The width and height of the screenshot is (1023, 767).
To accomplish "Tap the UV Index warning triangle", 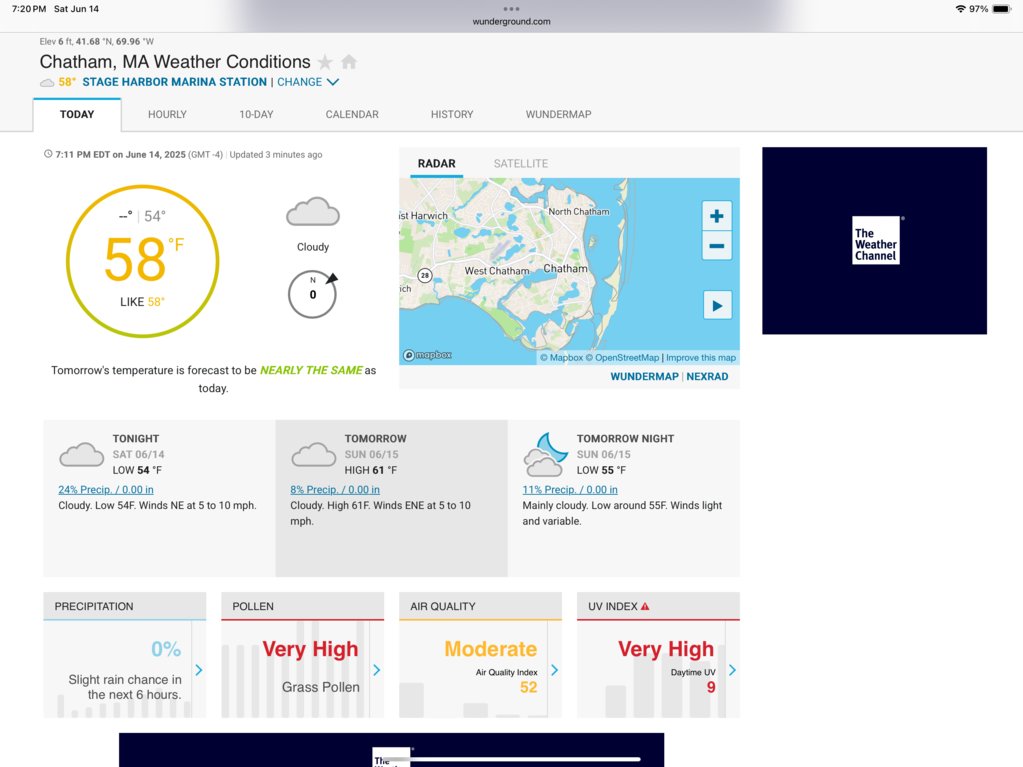I will pos(645,606).
